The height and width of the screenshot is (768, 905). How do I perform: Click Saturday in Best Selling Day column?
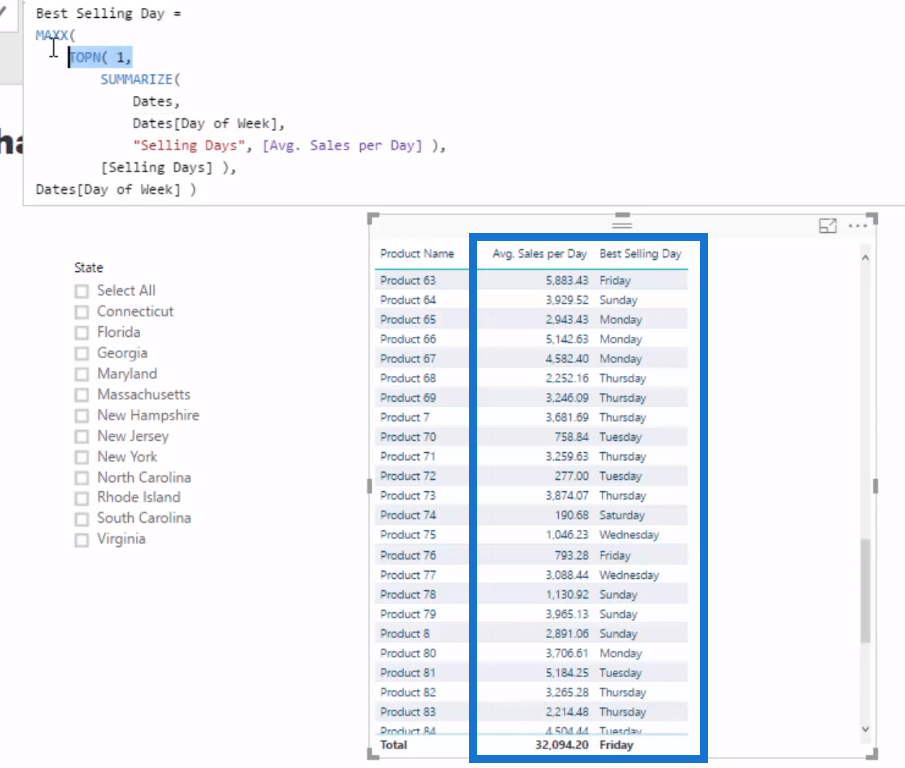pyautogui.click(x=622, y=515)
